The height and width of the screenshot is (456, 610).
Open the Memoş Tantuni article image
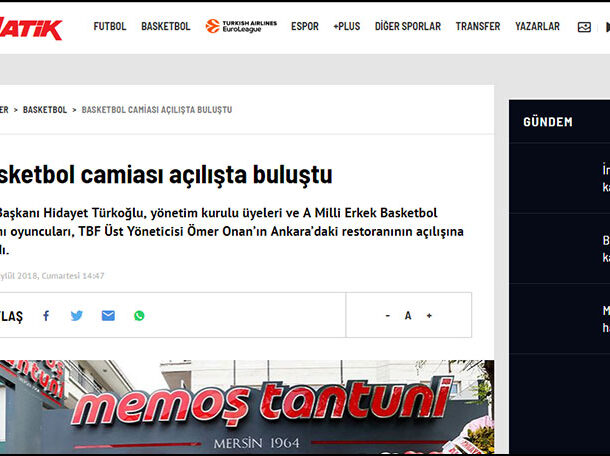tap(247, 407)
